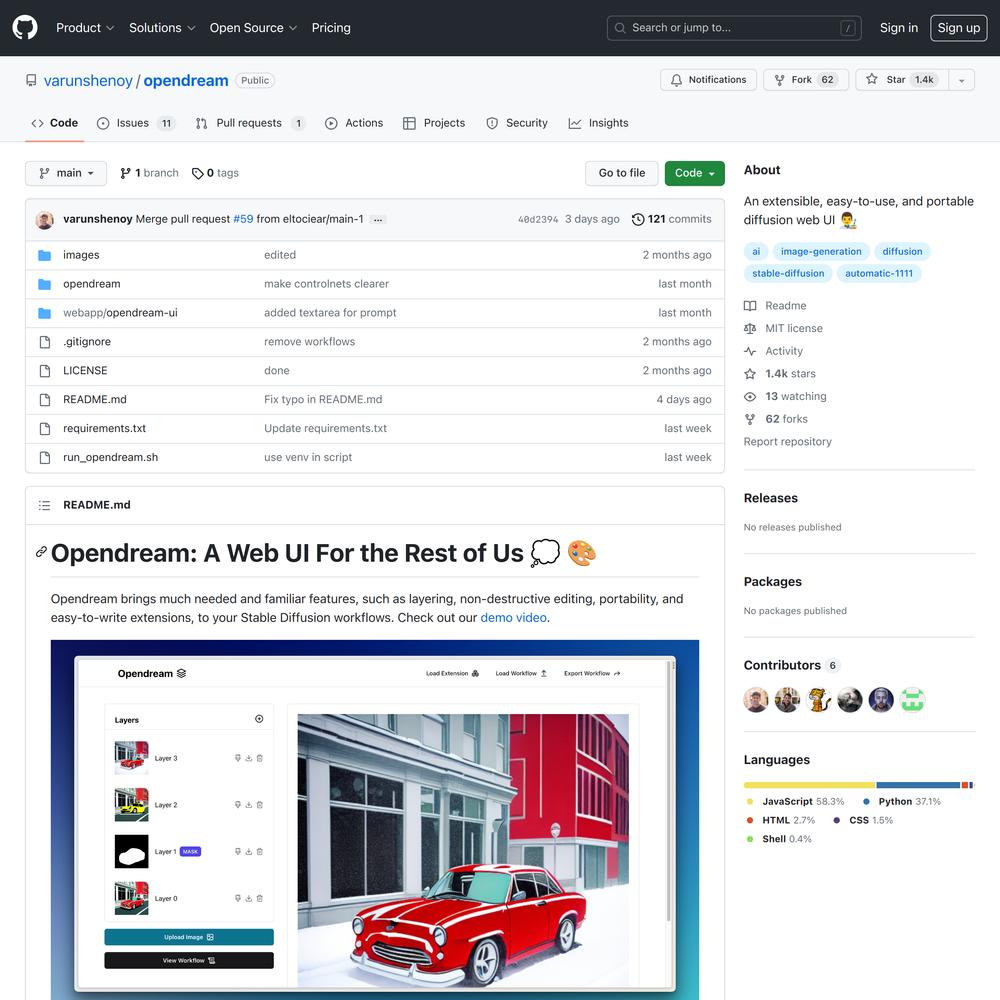Open the MIT license link

point(783,328)
